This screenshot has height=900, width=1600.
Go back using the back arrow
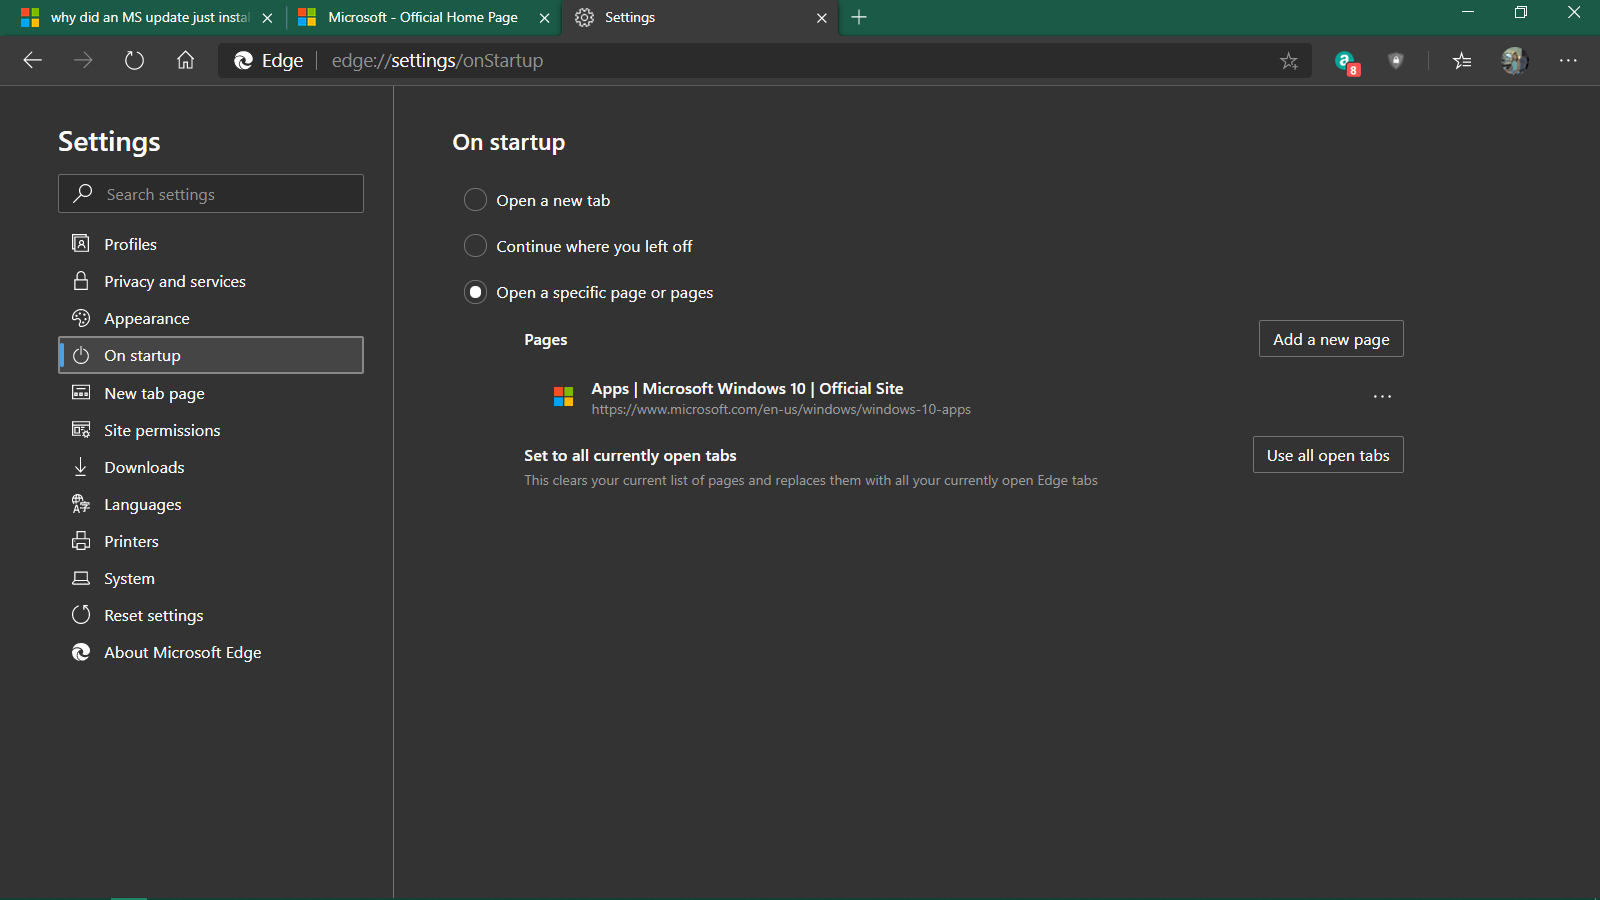(x=32, y=61)
